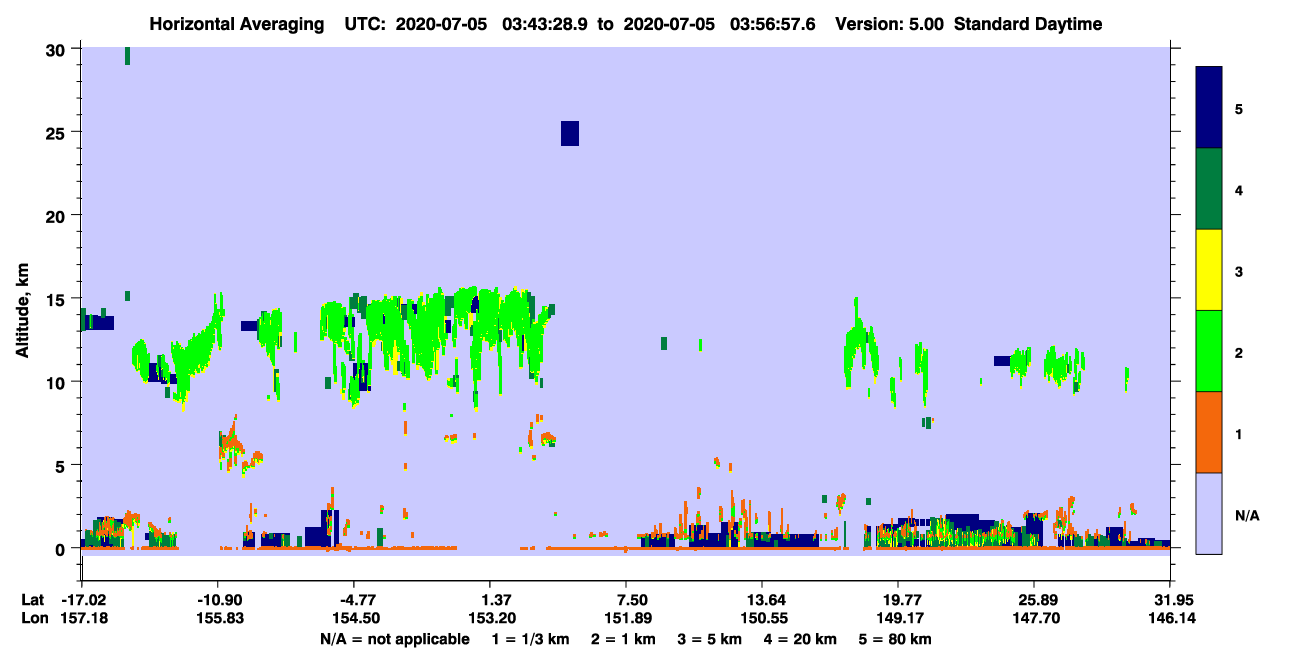Click the colorbar label '3'
Viewport: 1300px width, 667px height.
pyautogui.click(x=1239, y=271)
